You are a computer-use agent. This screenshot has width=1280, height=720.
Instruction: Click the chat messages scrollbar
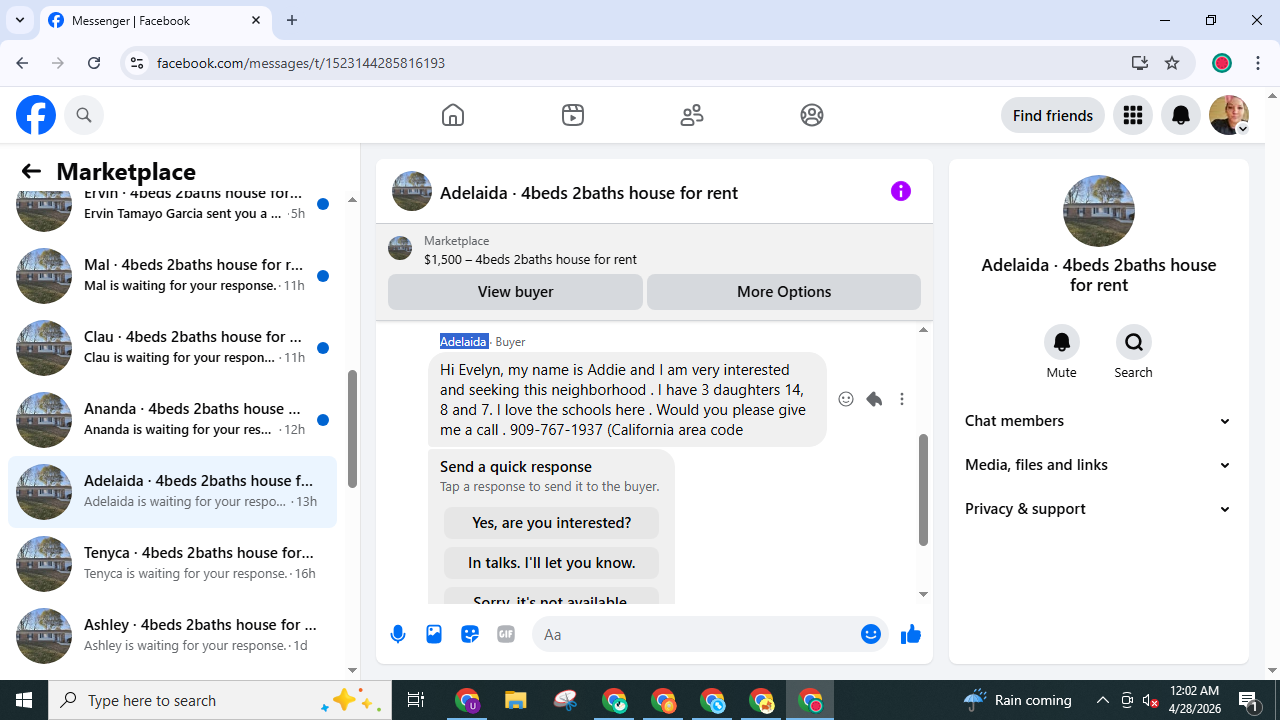pos(923,490)
